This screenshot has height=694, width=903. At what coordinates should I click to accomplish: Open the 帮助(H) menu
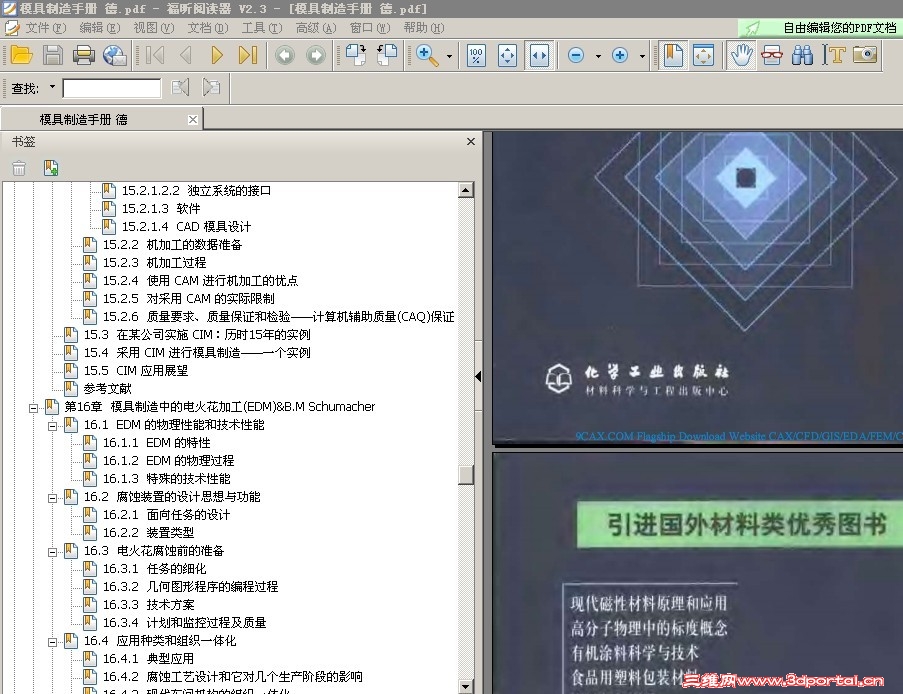(424, 28)
